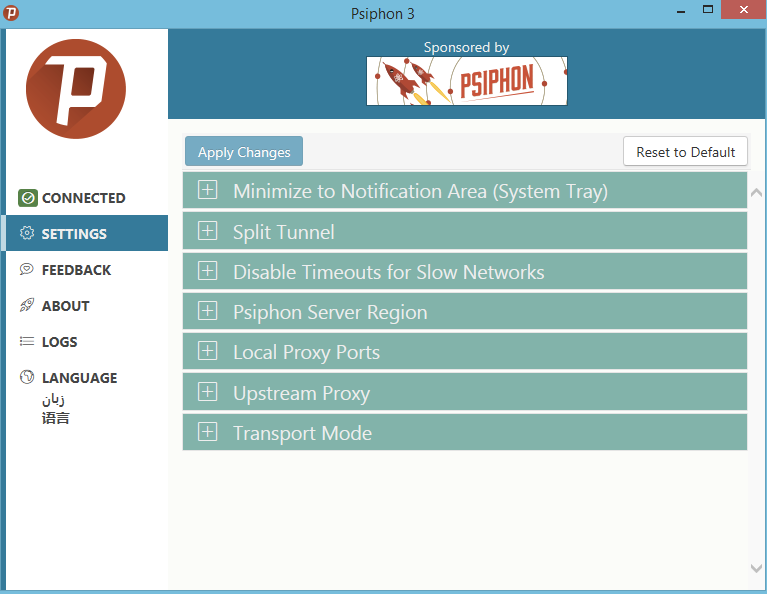Open the Language tab

click(x=87, y=377)
